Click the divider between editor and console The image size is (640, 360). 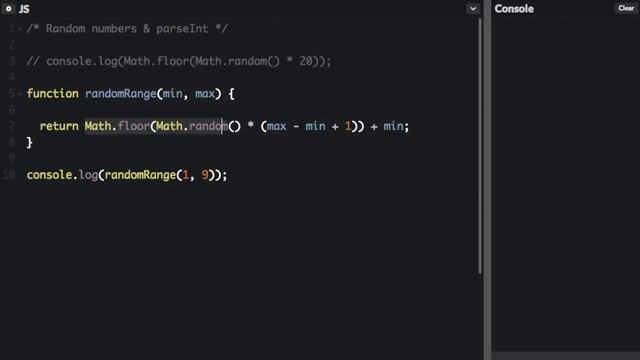click(x=487, y=180)
